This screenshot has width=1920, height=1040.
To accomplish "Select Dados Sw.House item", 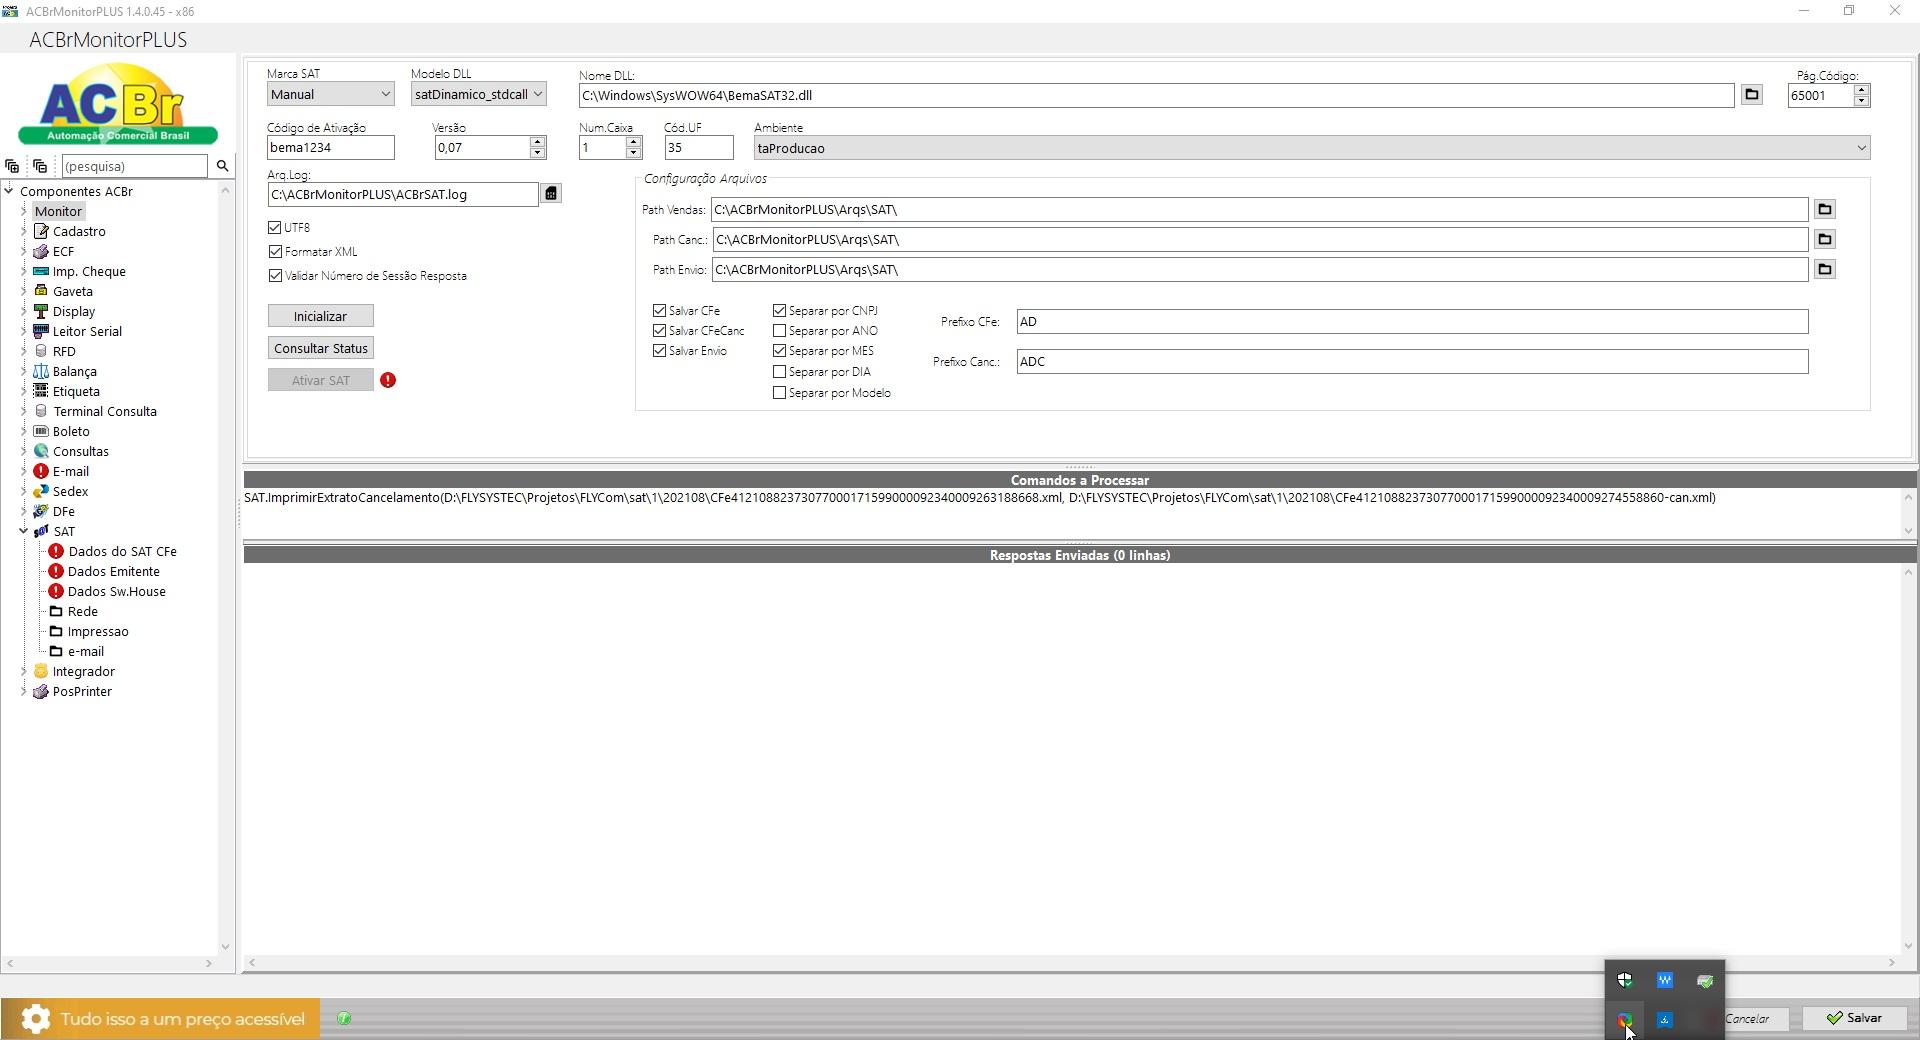I will [x=116, y=591].
